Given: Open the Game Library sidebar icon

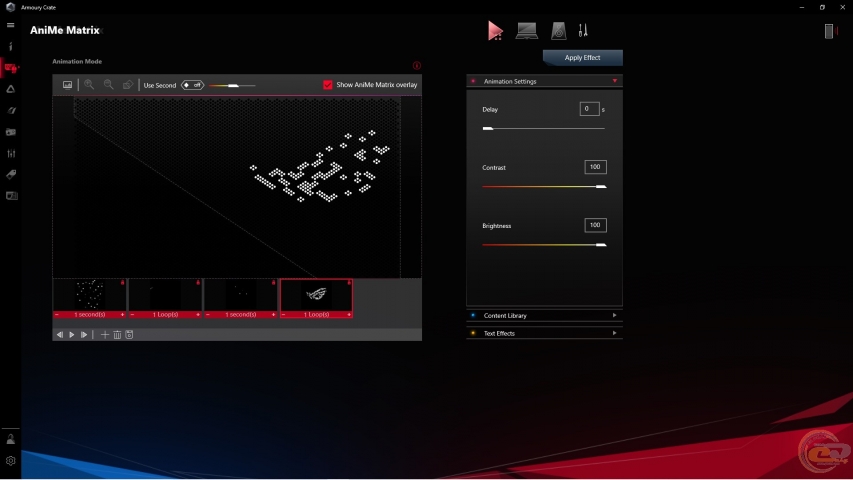Looking at the screenshot, I should pyautogui.click(x=11, y=132).
